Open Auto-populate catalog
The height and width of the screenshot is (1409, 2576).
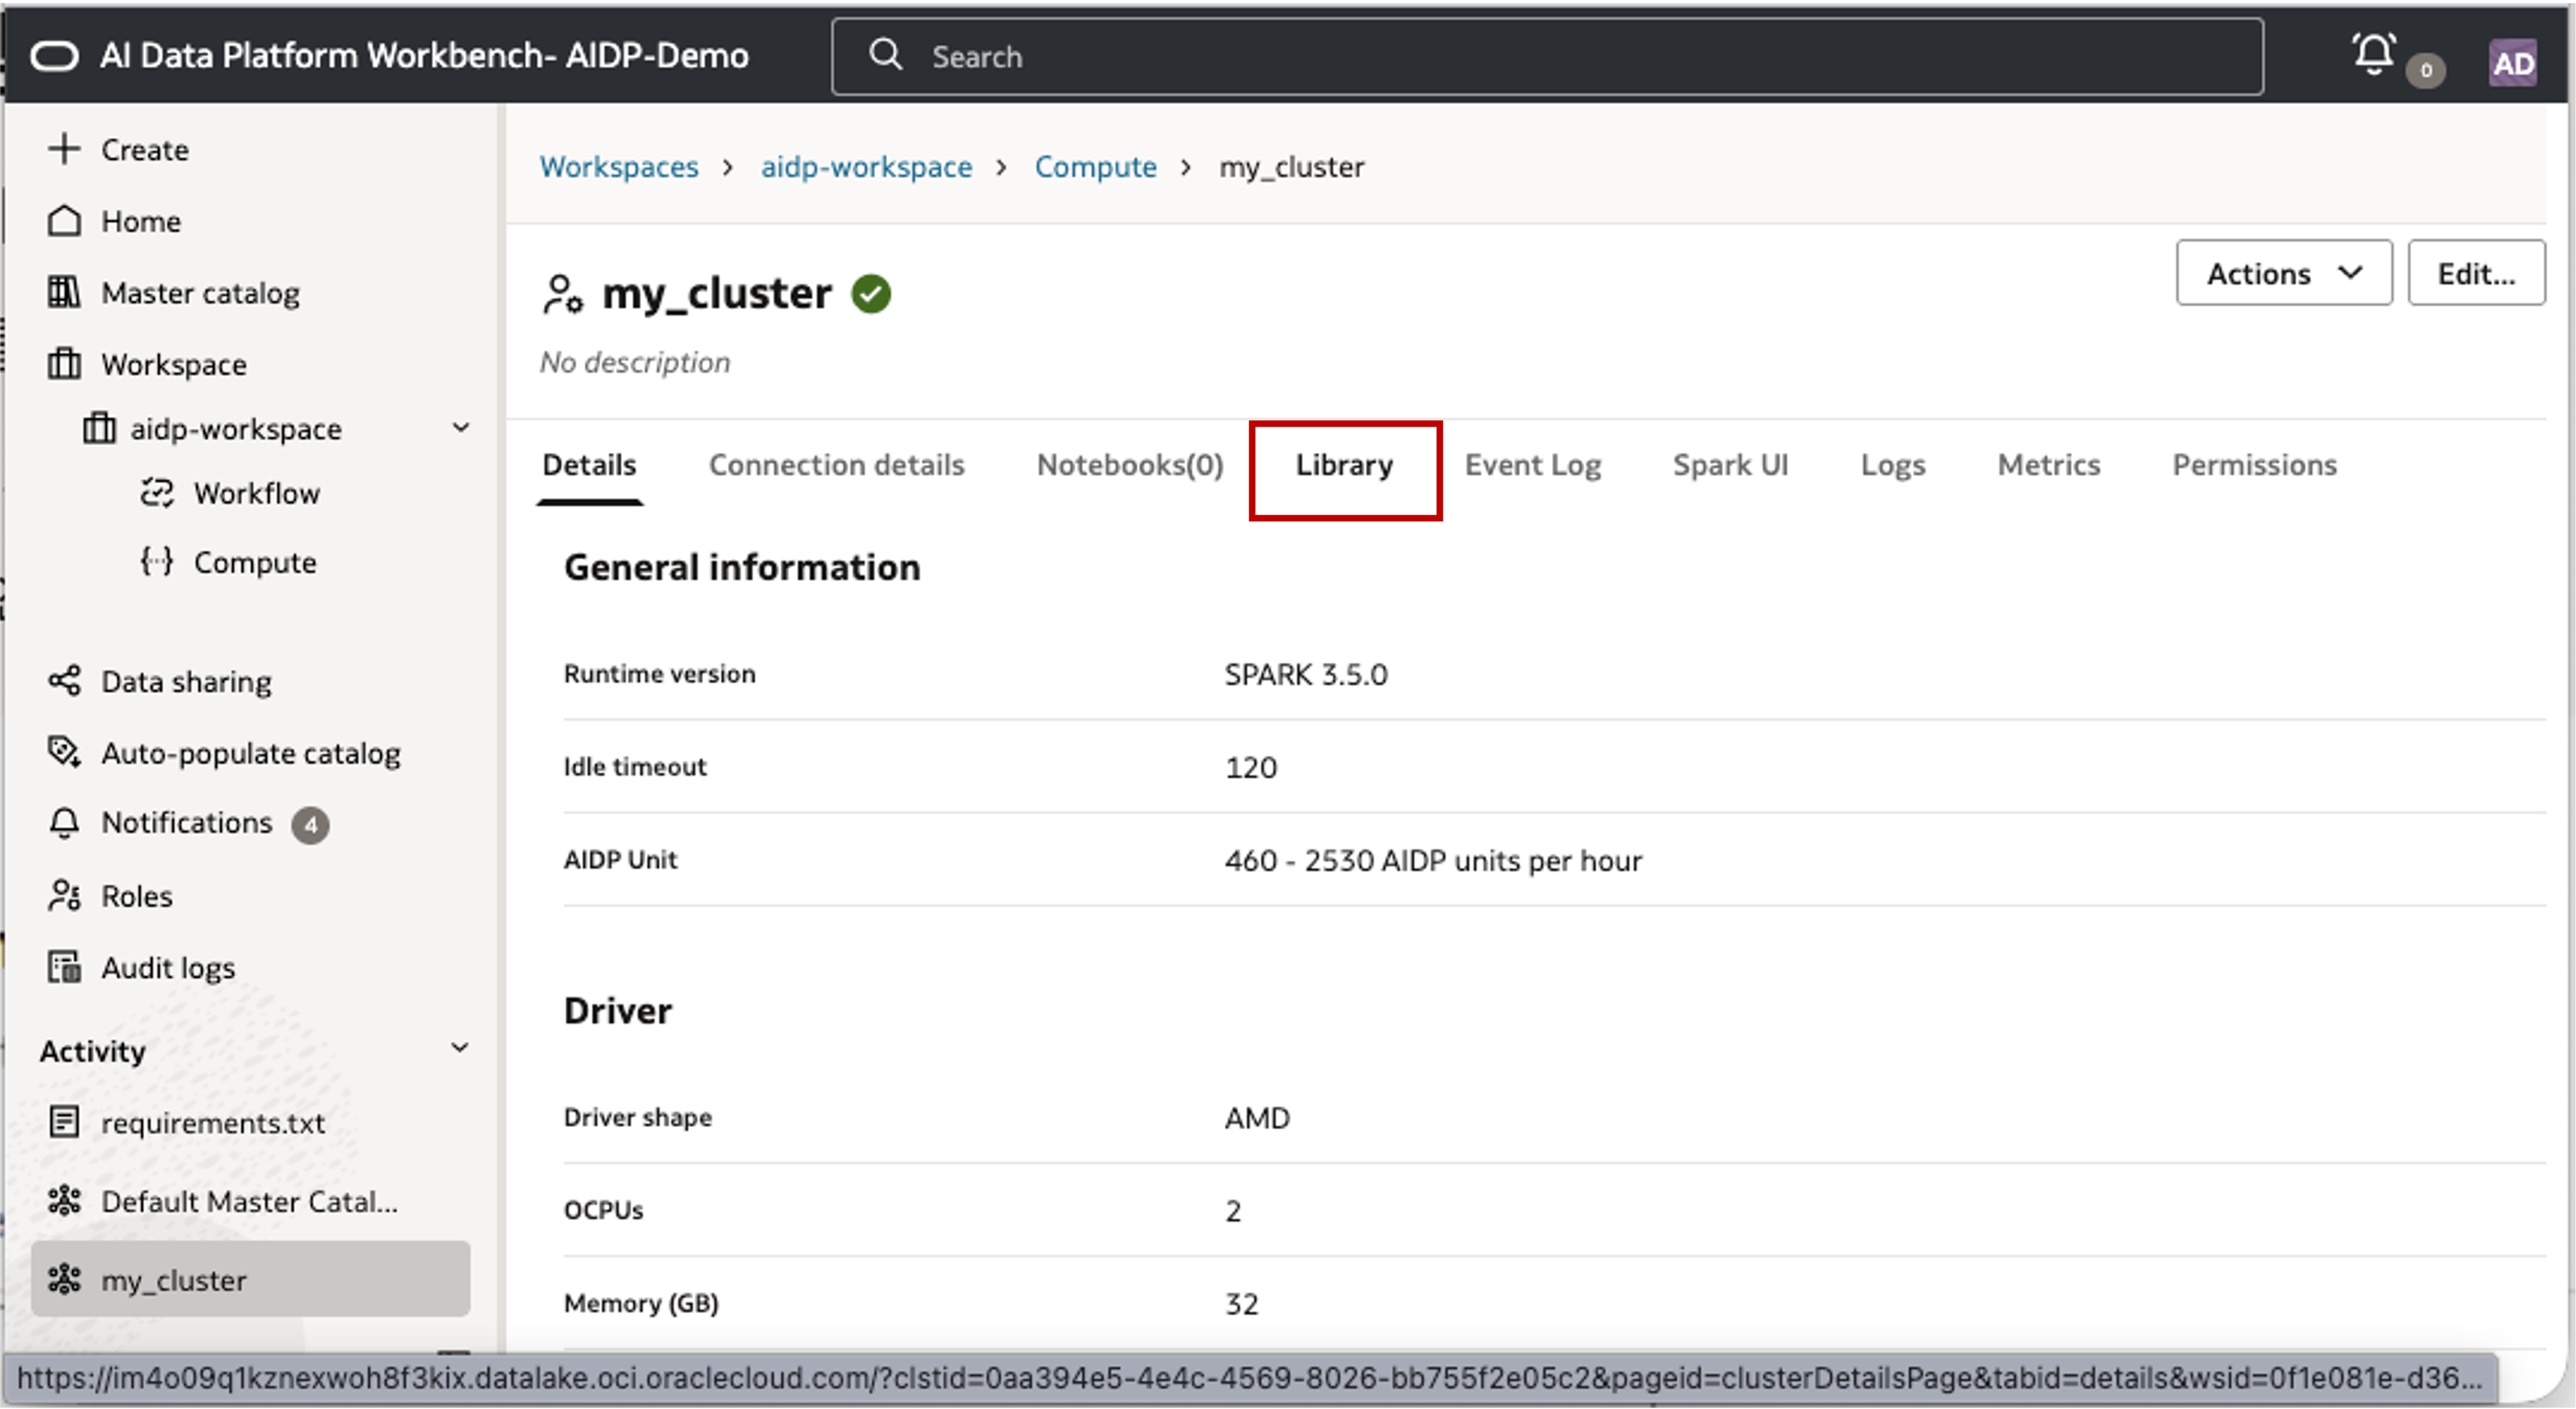coord(250,753)
